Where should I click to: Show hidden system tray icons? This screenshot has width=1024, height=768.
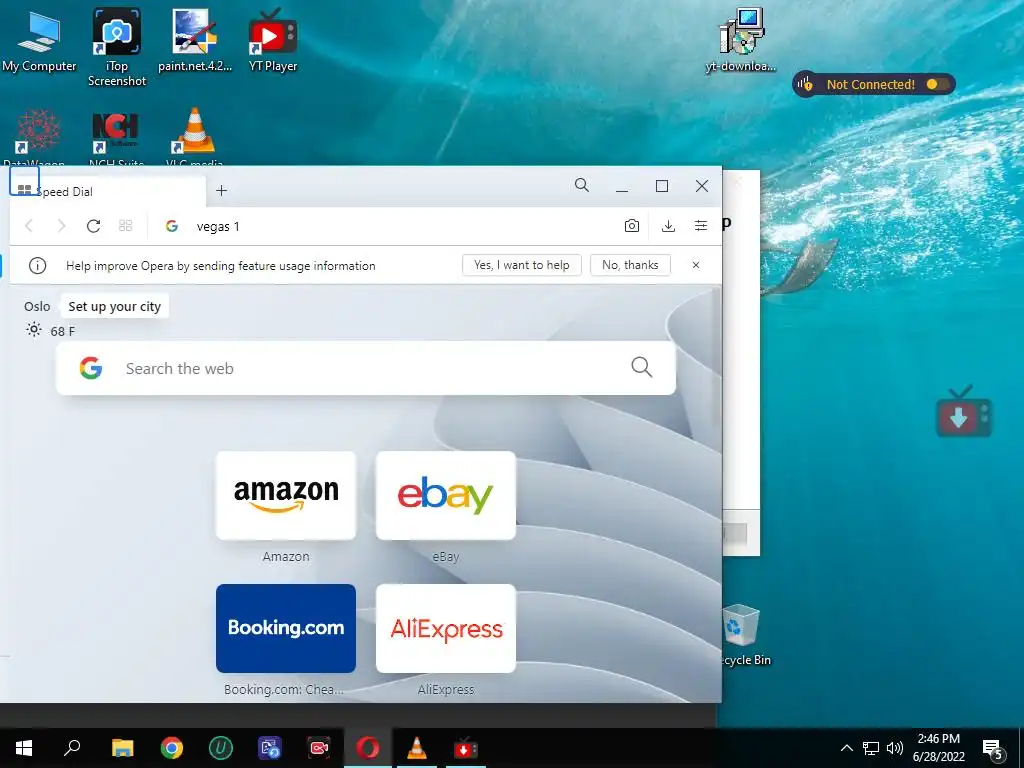tap(846, 748)
